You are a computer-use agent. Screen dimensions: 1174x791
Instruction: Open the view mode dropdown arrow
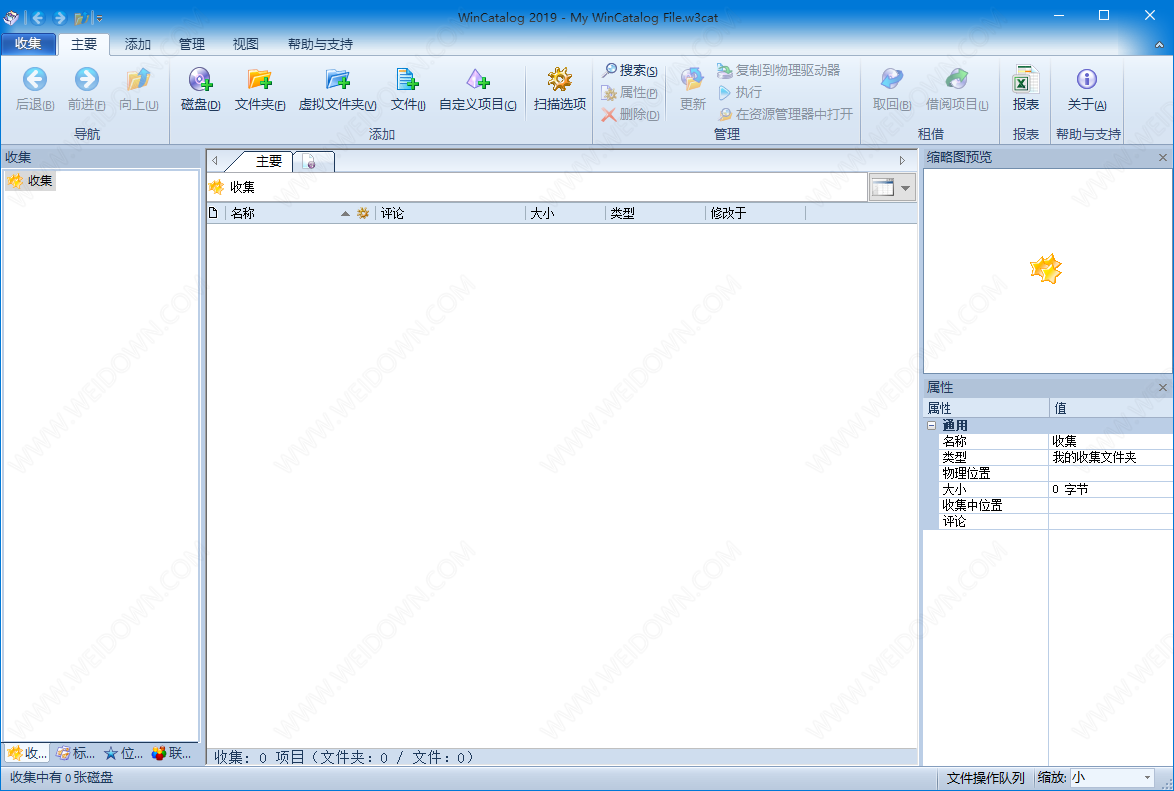pos(905,188)
